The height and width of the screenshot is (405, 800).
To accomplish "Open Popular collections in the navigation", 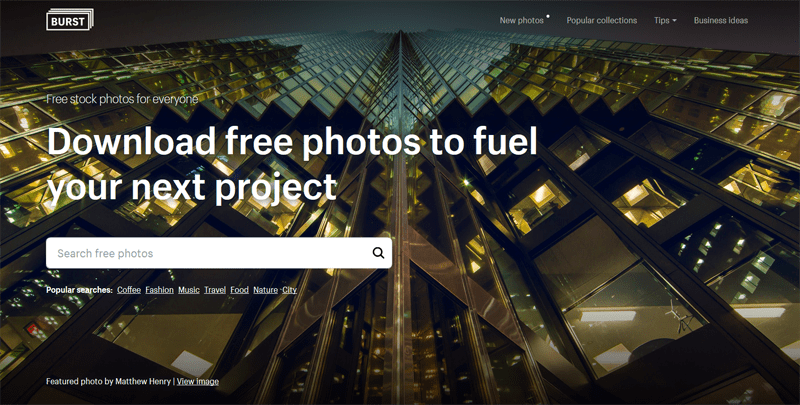I will pos(602,20).
